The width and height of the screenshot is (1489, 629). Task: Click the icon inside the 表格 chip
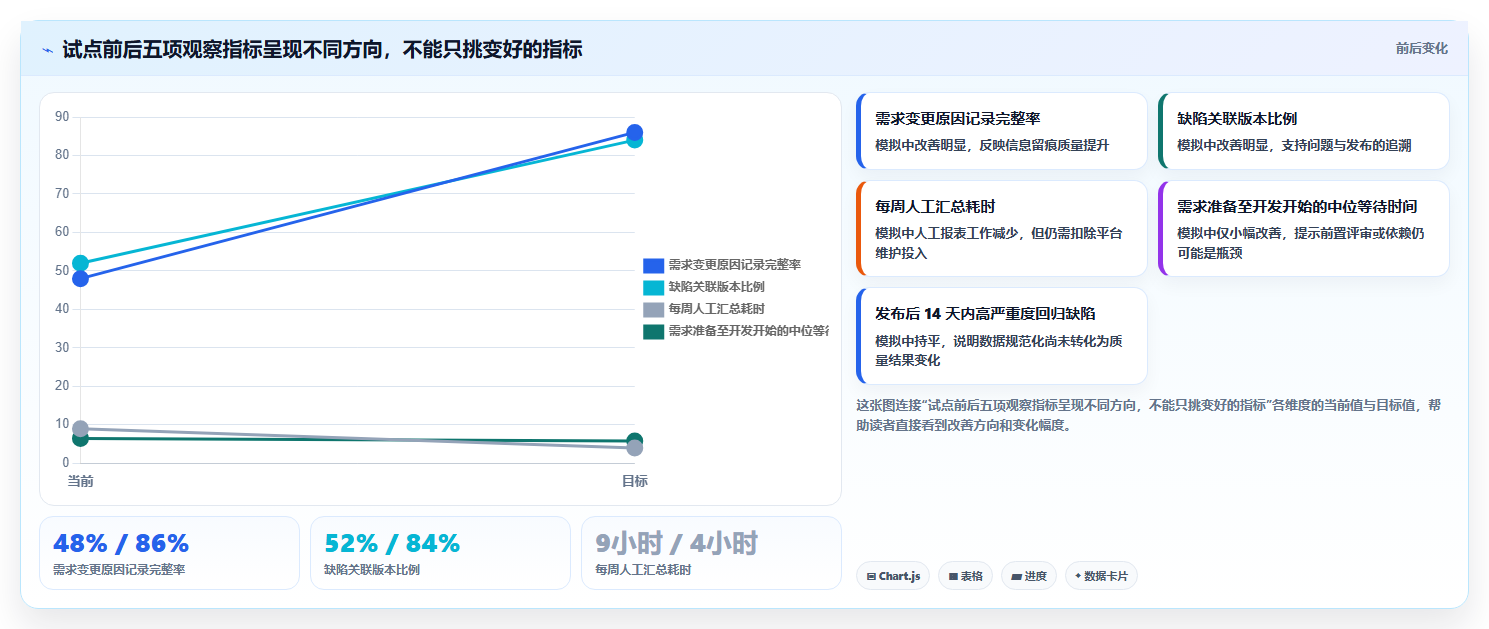[953, 577]
